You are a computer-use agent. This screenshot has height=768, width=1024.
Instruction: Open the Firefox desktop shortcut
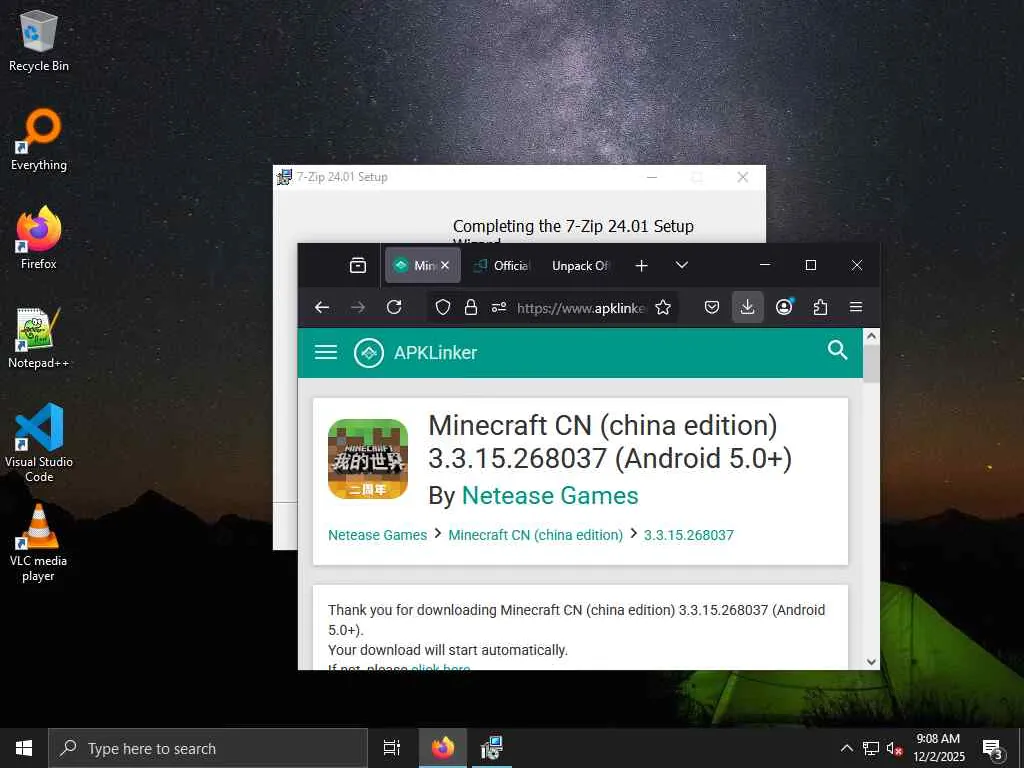pyautogui.click(x=39, y=238)
